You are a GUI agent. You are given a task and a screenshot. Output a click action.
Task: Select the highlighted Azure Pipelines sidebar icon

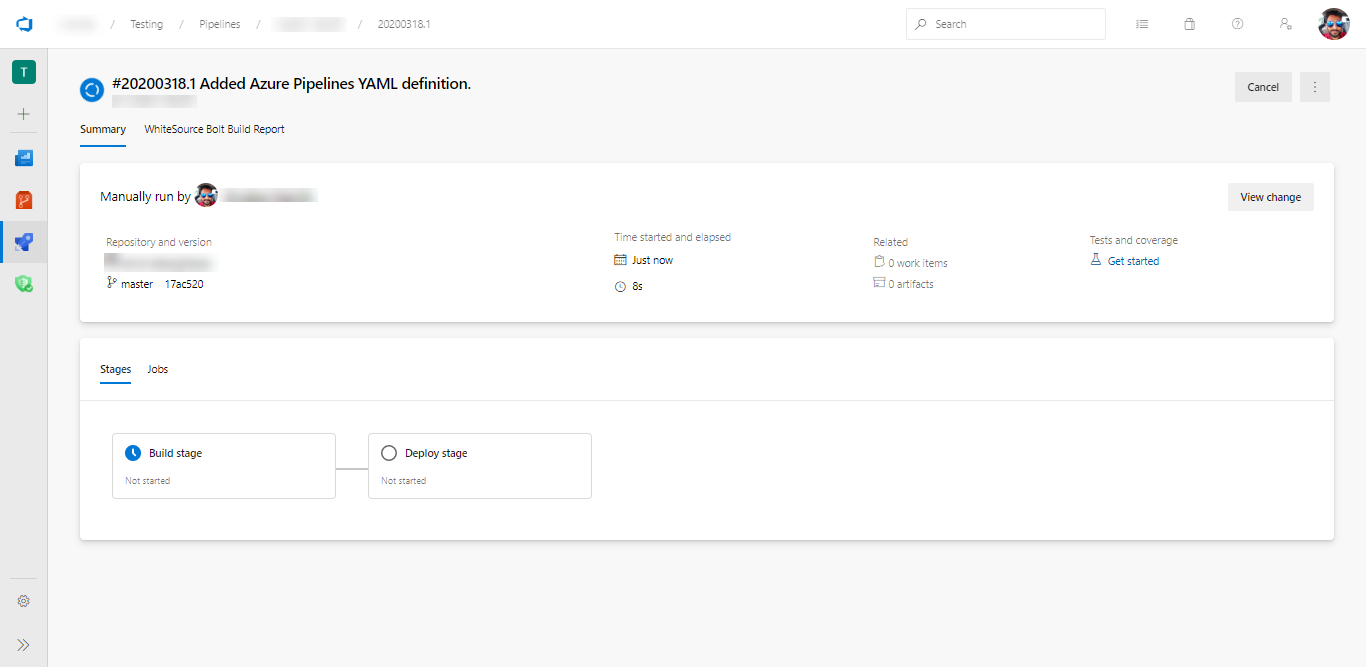click(x=23, y=241)
